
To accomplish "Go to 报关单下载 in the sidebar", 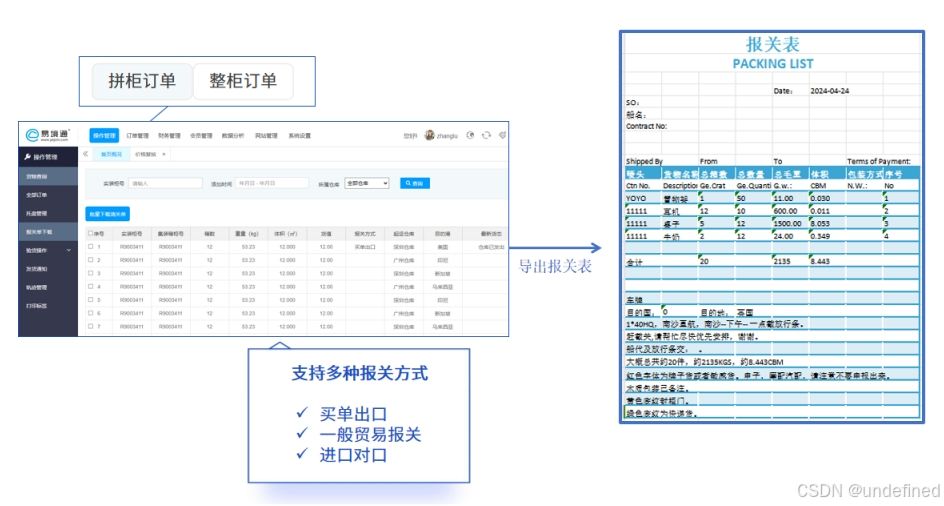I will pos(48,232).
